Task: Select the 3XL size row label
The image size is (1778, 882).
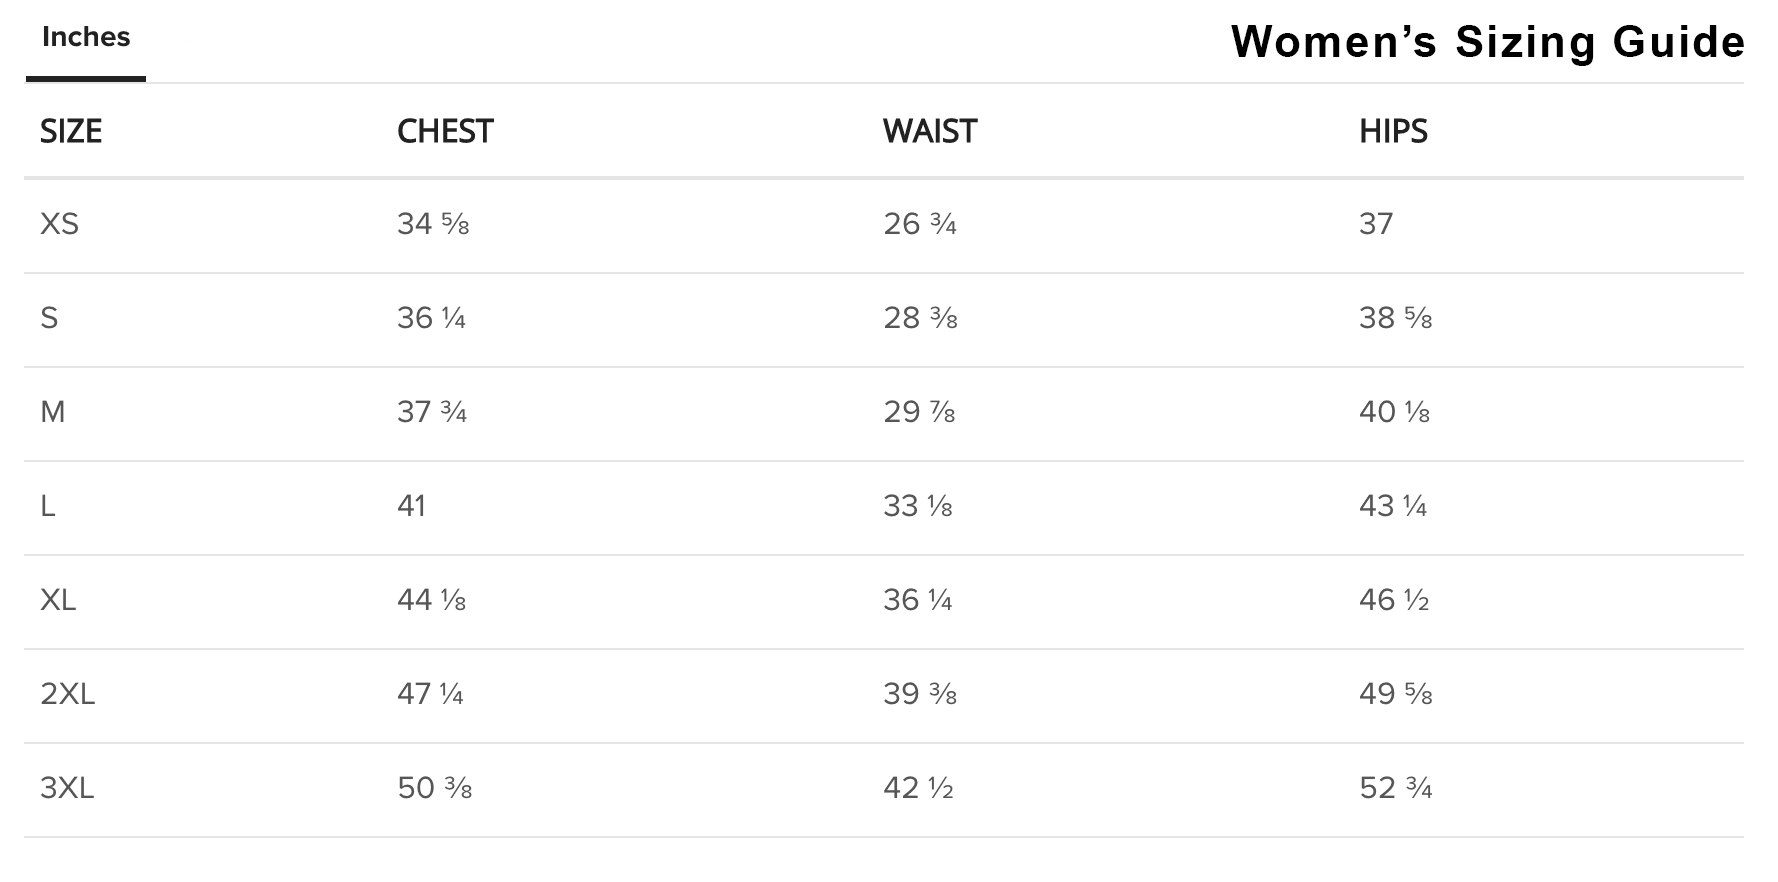Action: [67, 788]
